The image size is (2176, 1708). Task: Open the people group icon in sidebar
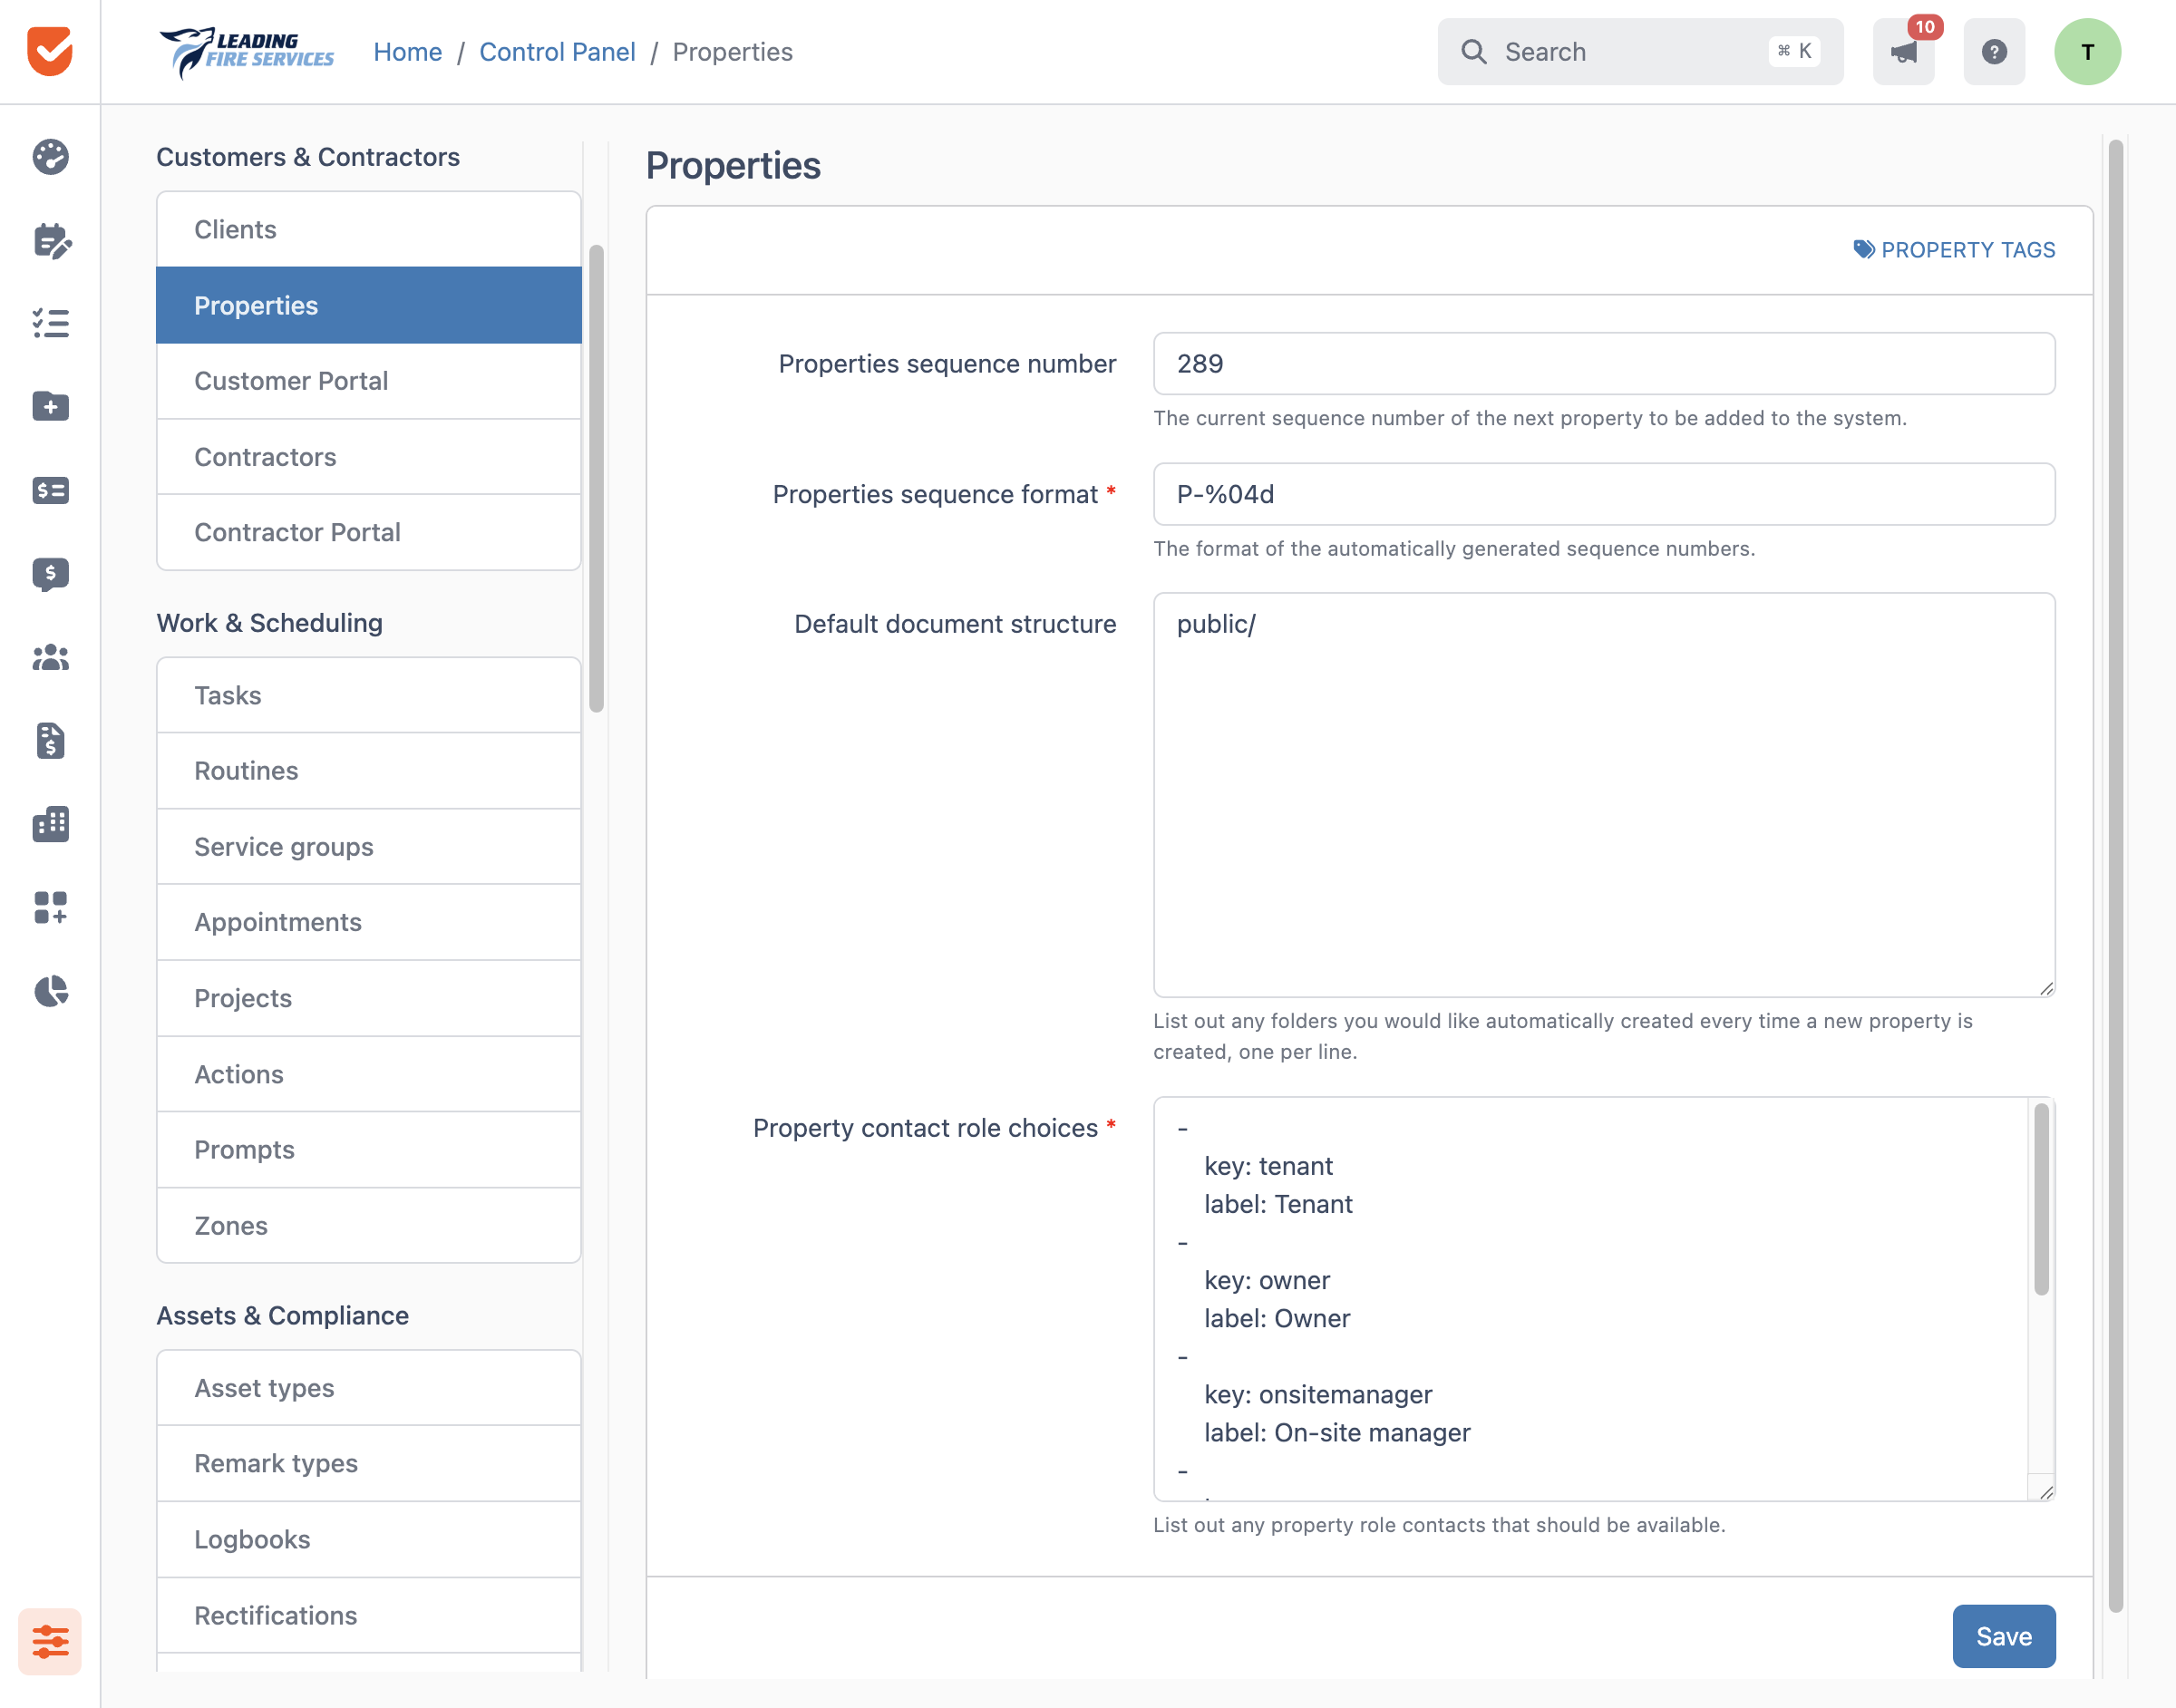tap(50, 657)
